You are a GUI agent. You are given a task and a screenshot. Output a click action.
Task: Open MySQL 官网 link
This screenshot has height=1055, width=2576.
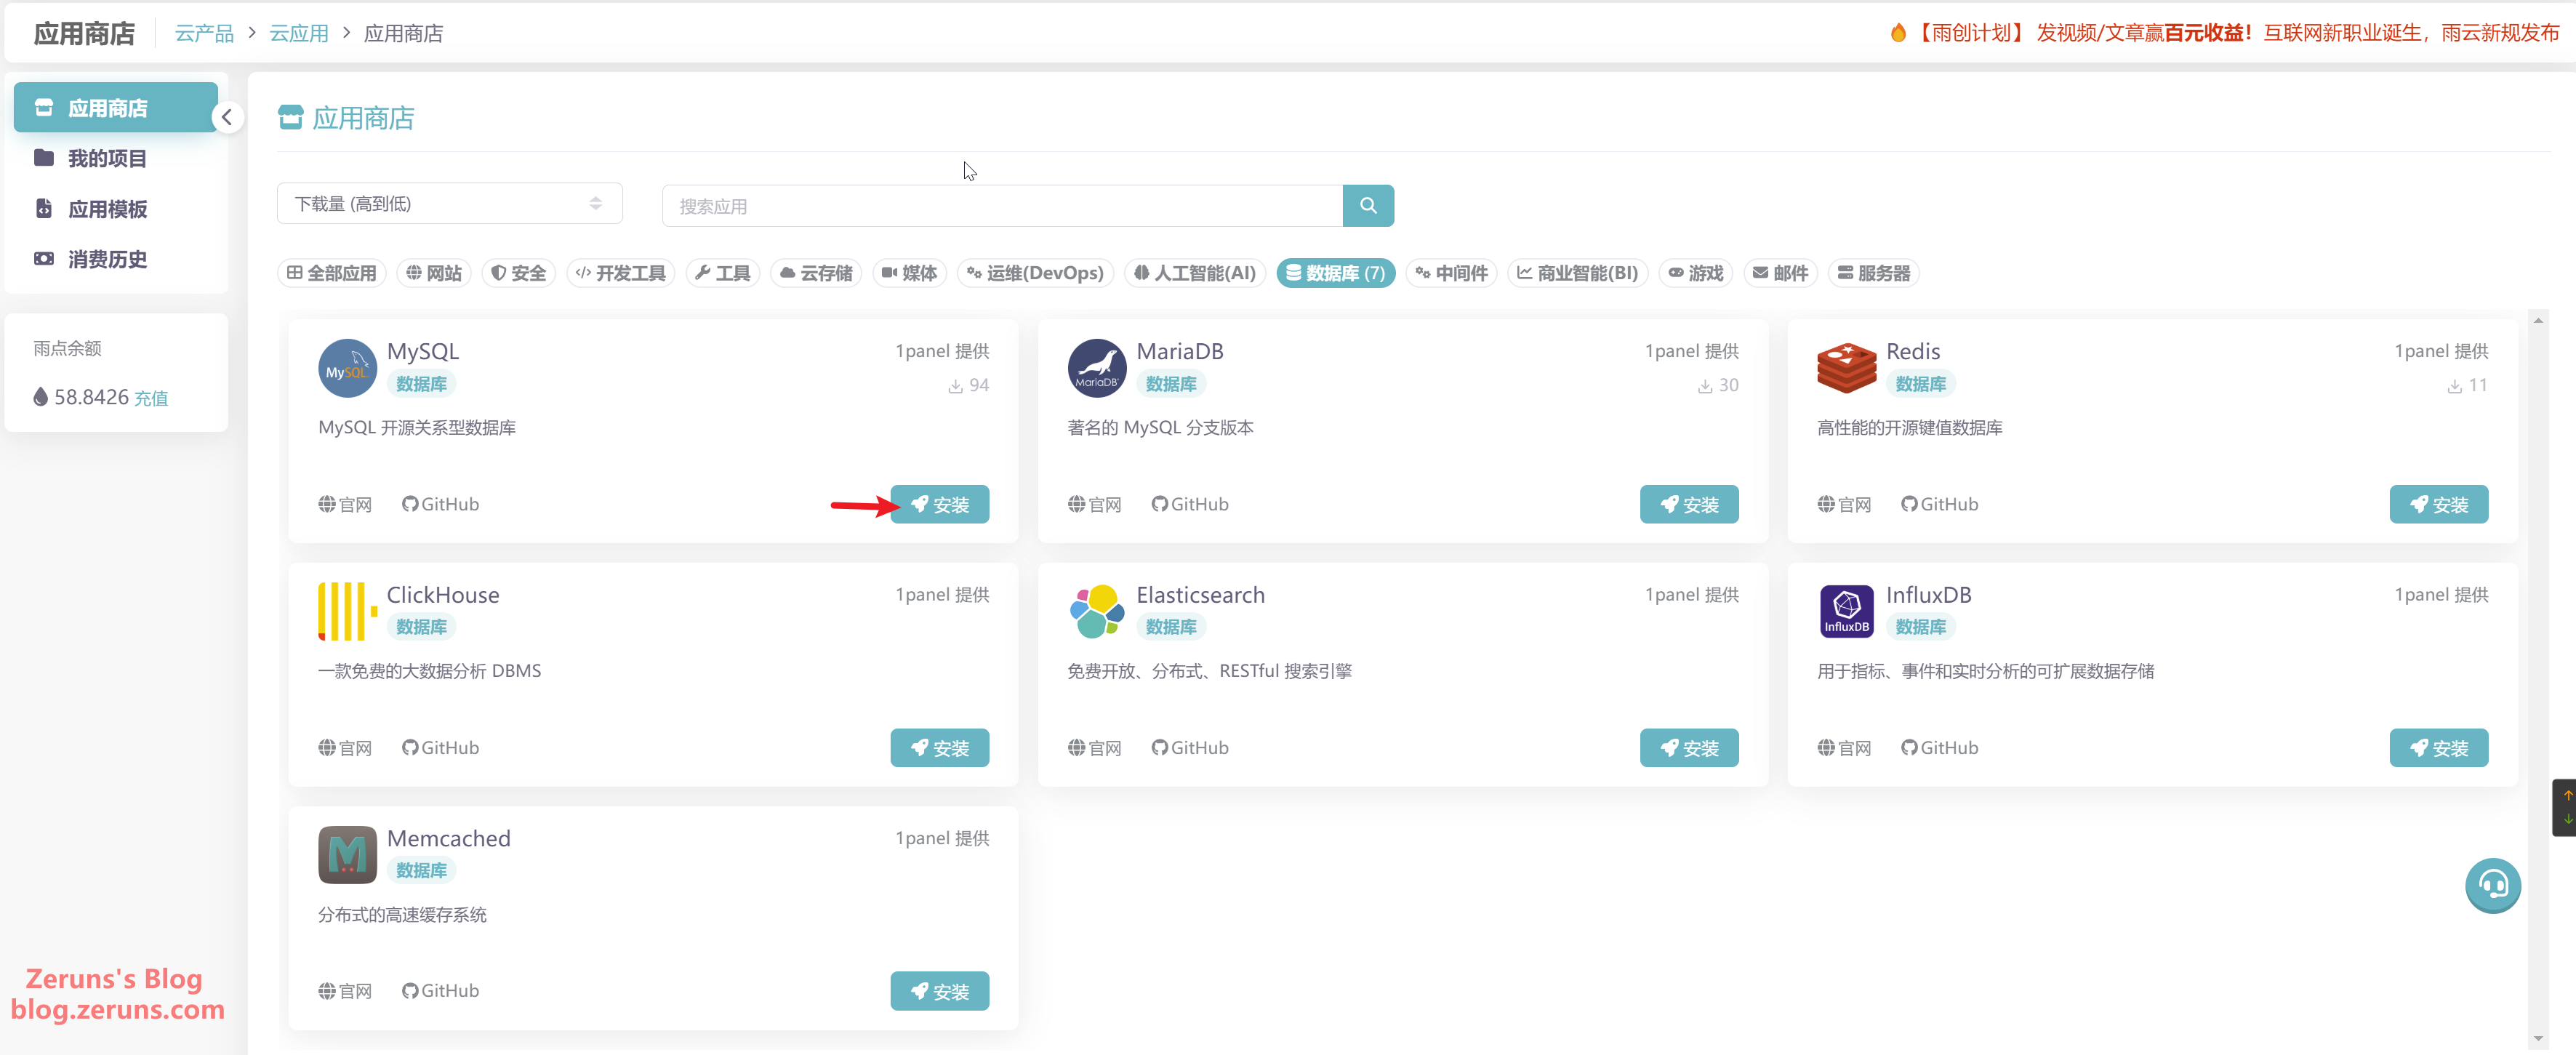(345, 504)
